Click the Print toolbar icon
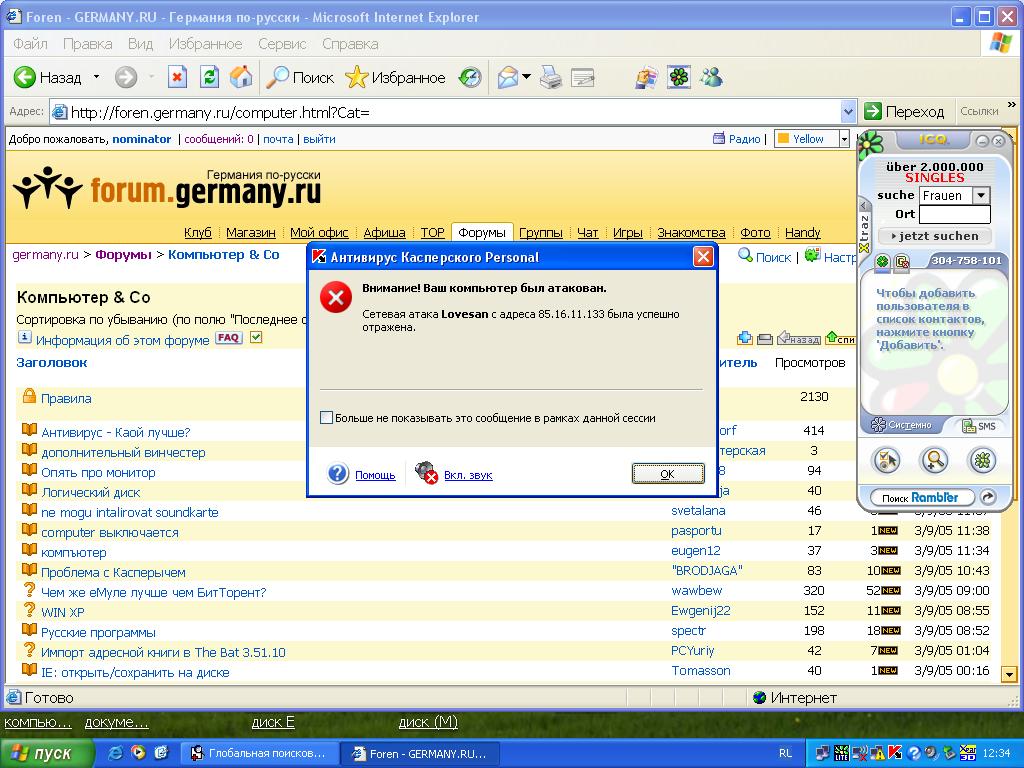 pos(551,77)
